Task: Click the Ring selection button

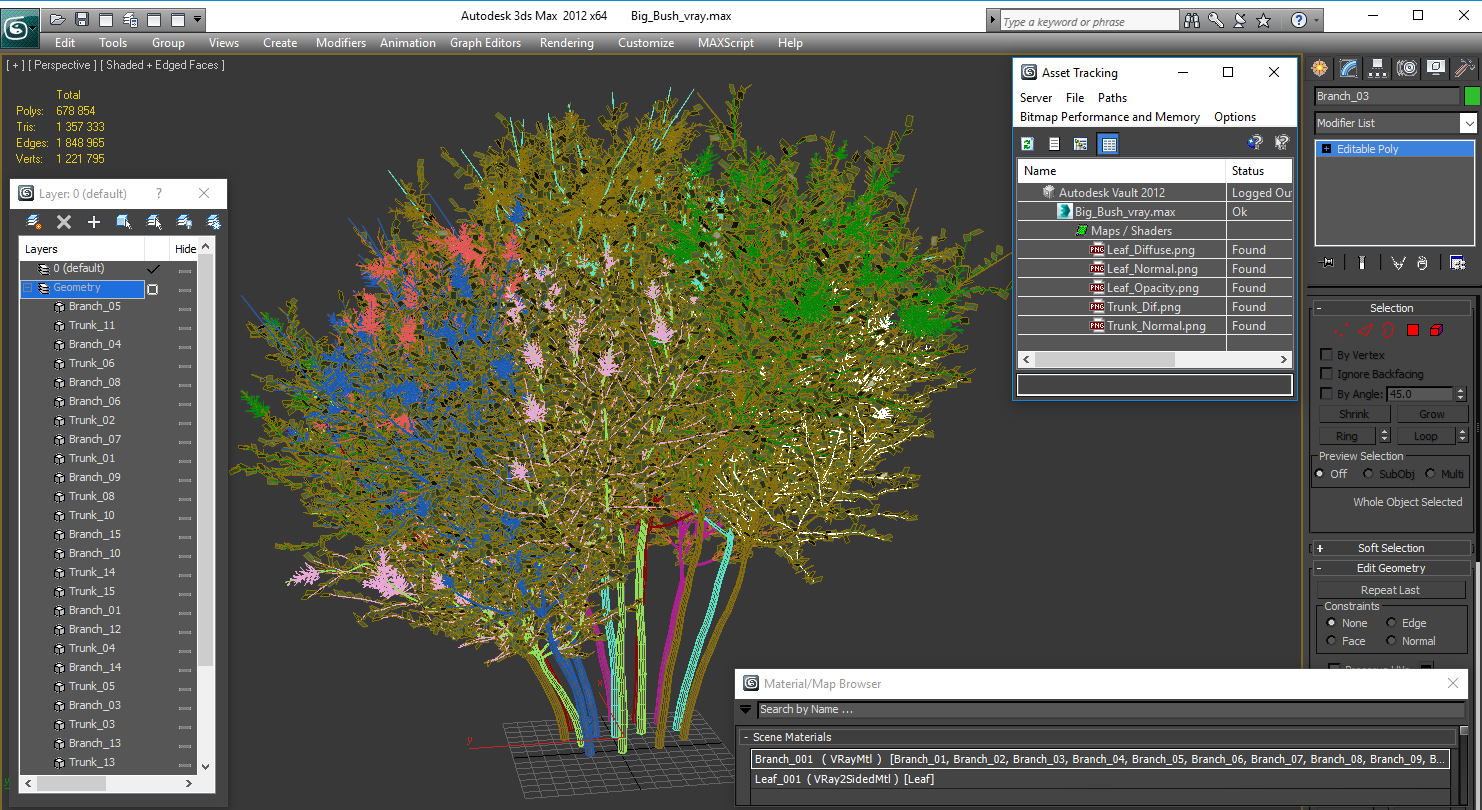Action: pos(1347,436)
